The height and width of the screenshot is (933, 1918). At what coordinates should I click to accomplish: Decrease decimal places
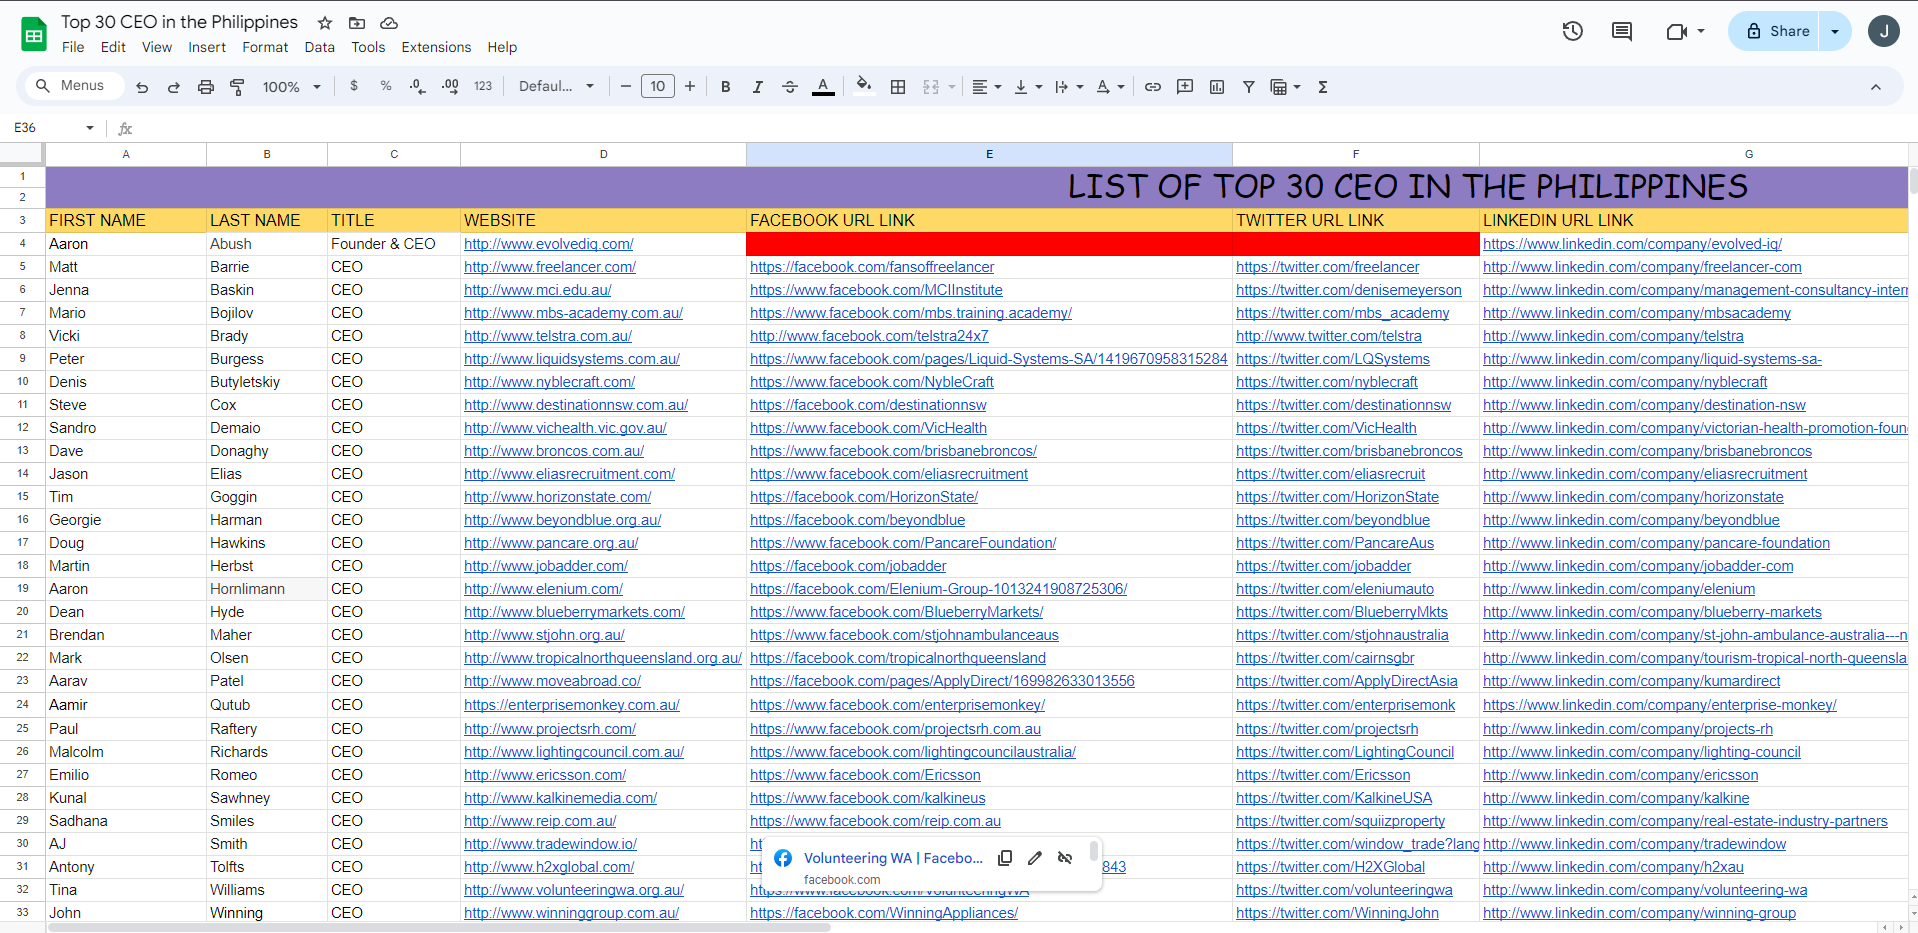click(x=418, y=87)
